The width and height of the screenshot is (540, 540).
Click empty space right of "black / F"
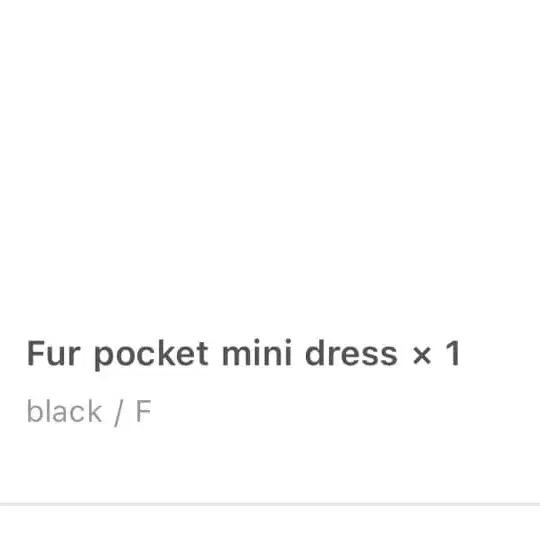pyautogui.click(x=344, y=412)
